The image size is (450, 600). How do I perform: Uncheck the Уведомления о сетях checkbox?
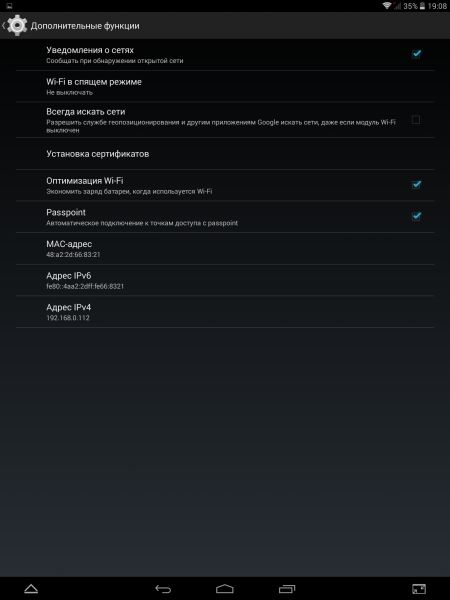click(x=416, y=54)
